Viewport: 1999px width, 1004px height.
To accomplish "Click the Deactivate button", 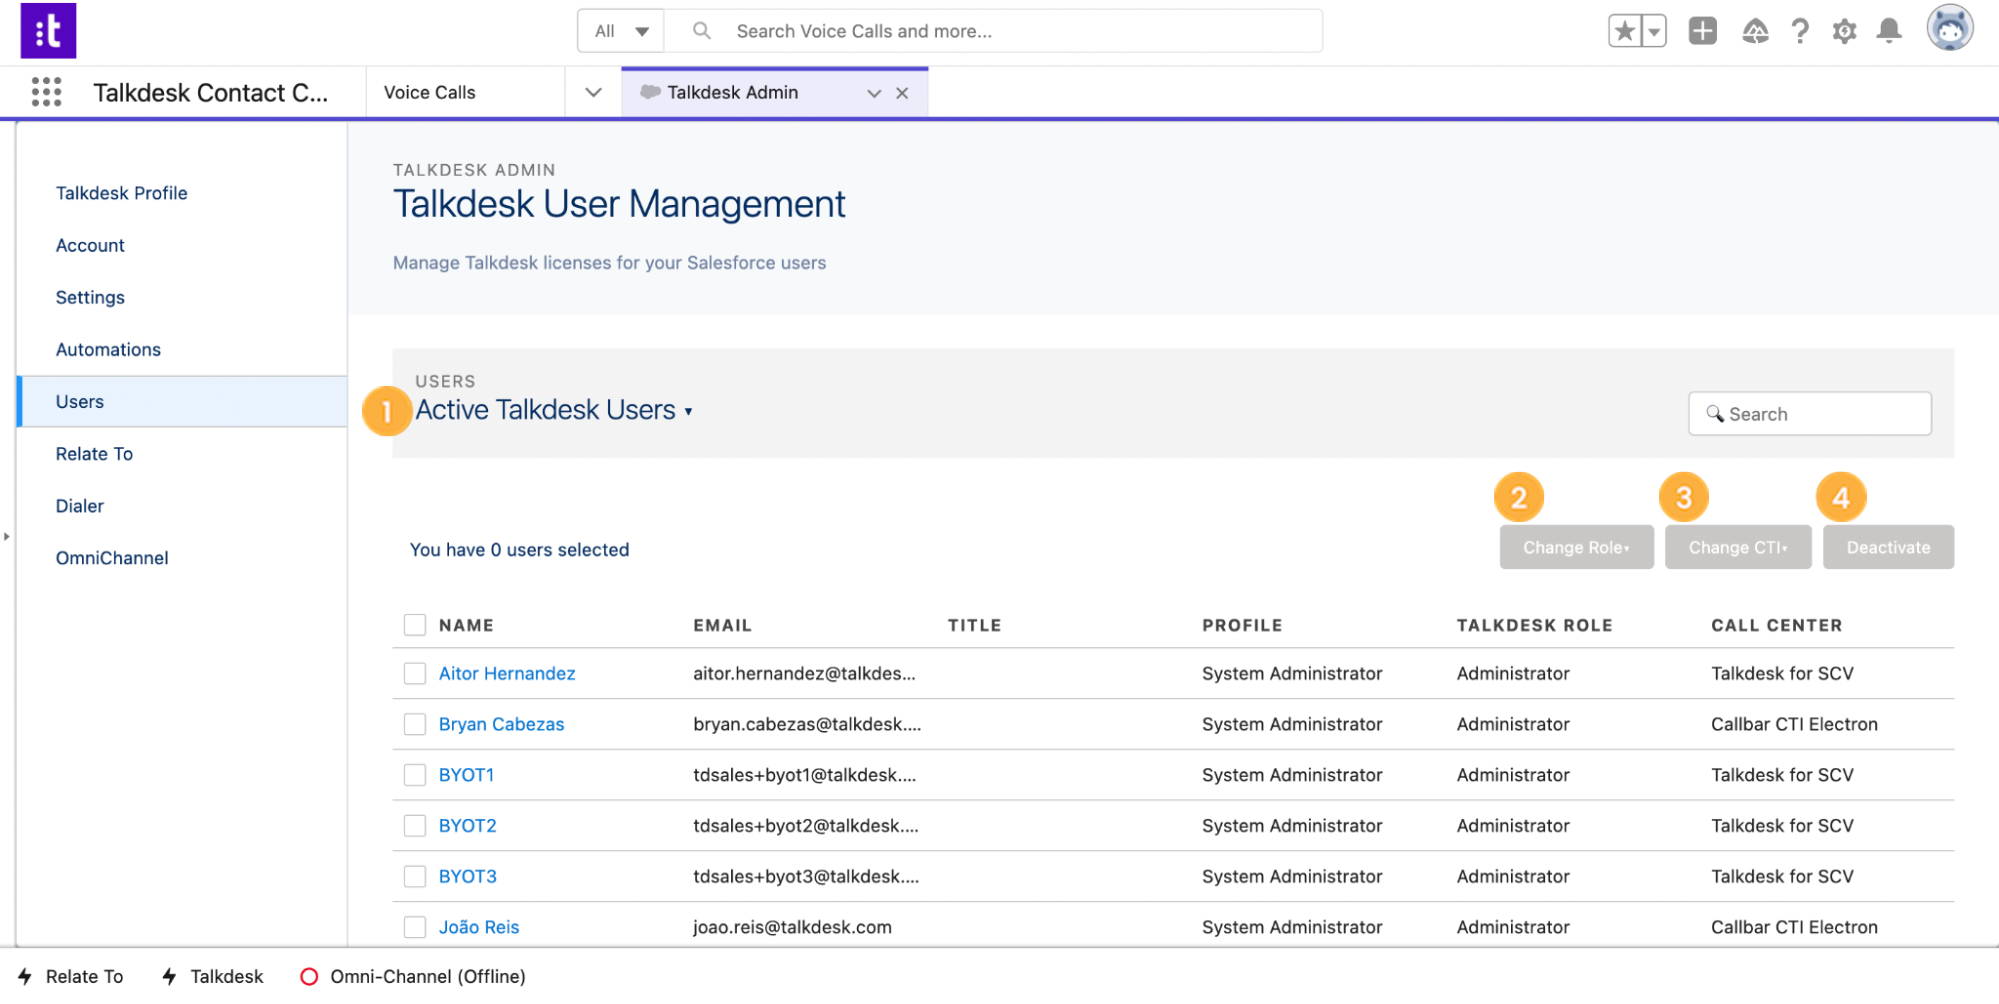I will coord(1888,547).
